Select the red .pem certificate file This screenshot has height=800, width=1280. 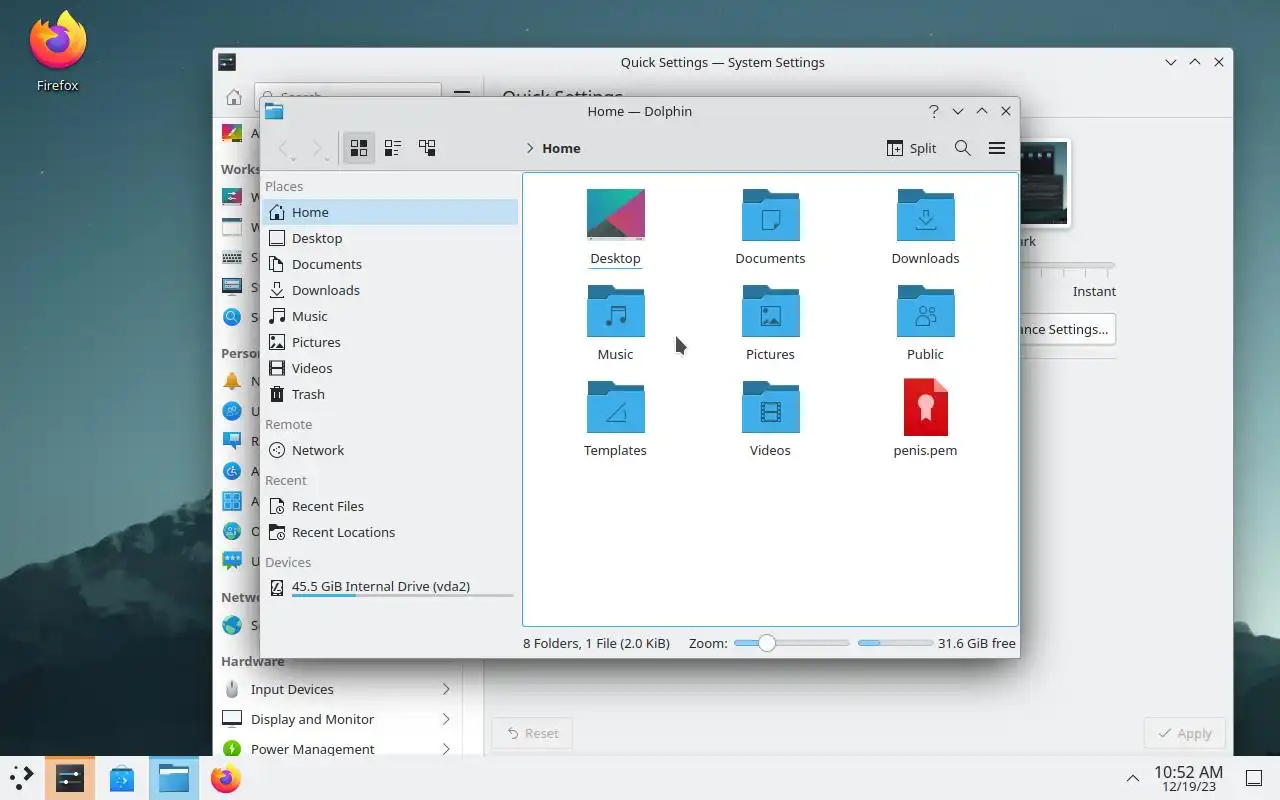coord(925,407)
